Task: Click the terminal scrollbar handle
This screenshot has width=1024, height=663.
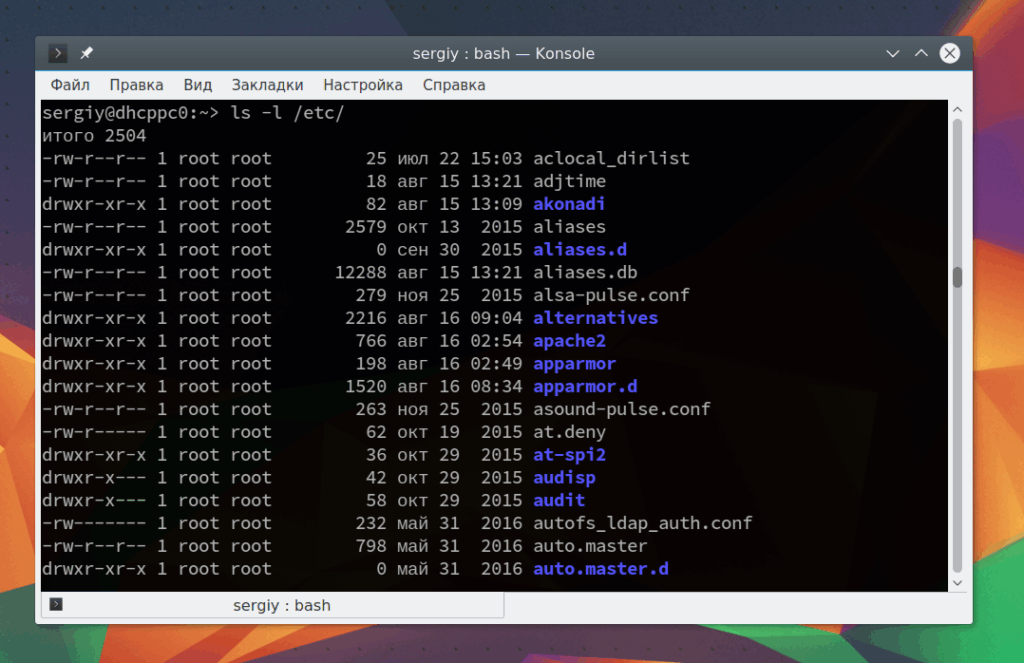Action: pyautogui.click(x=957, y=277)
